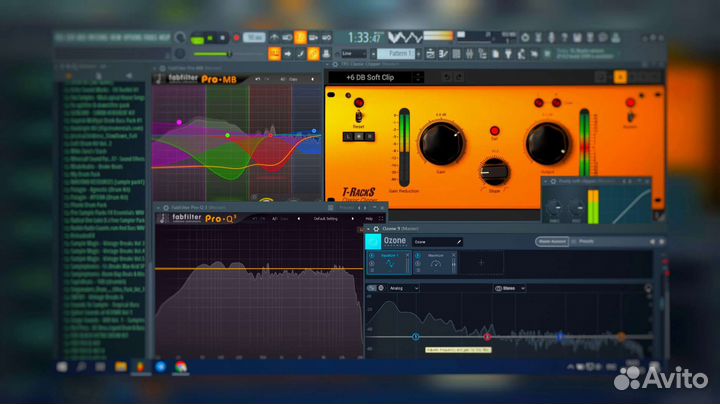Click the T-RackS Output knob
720x404 pixels.
[x=548, y=143]
